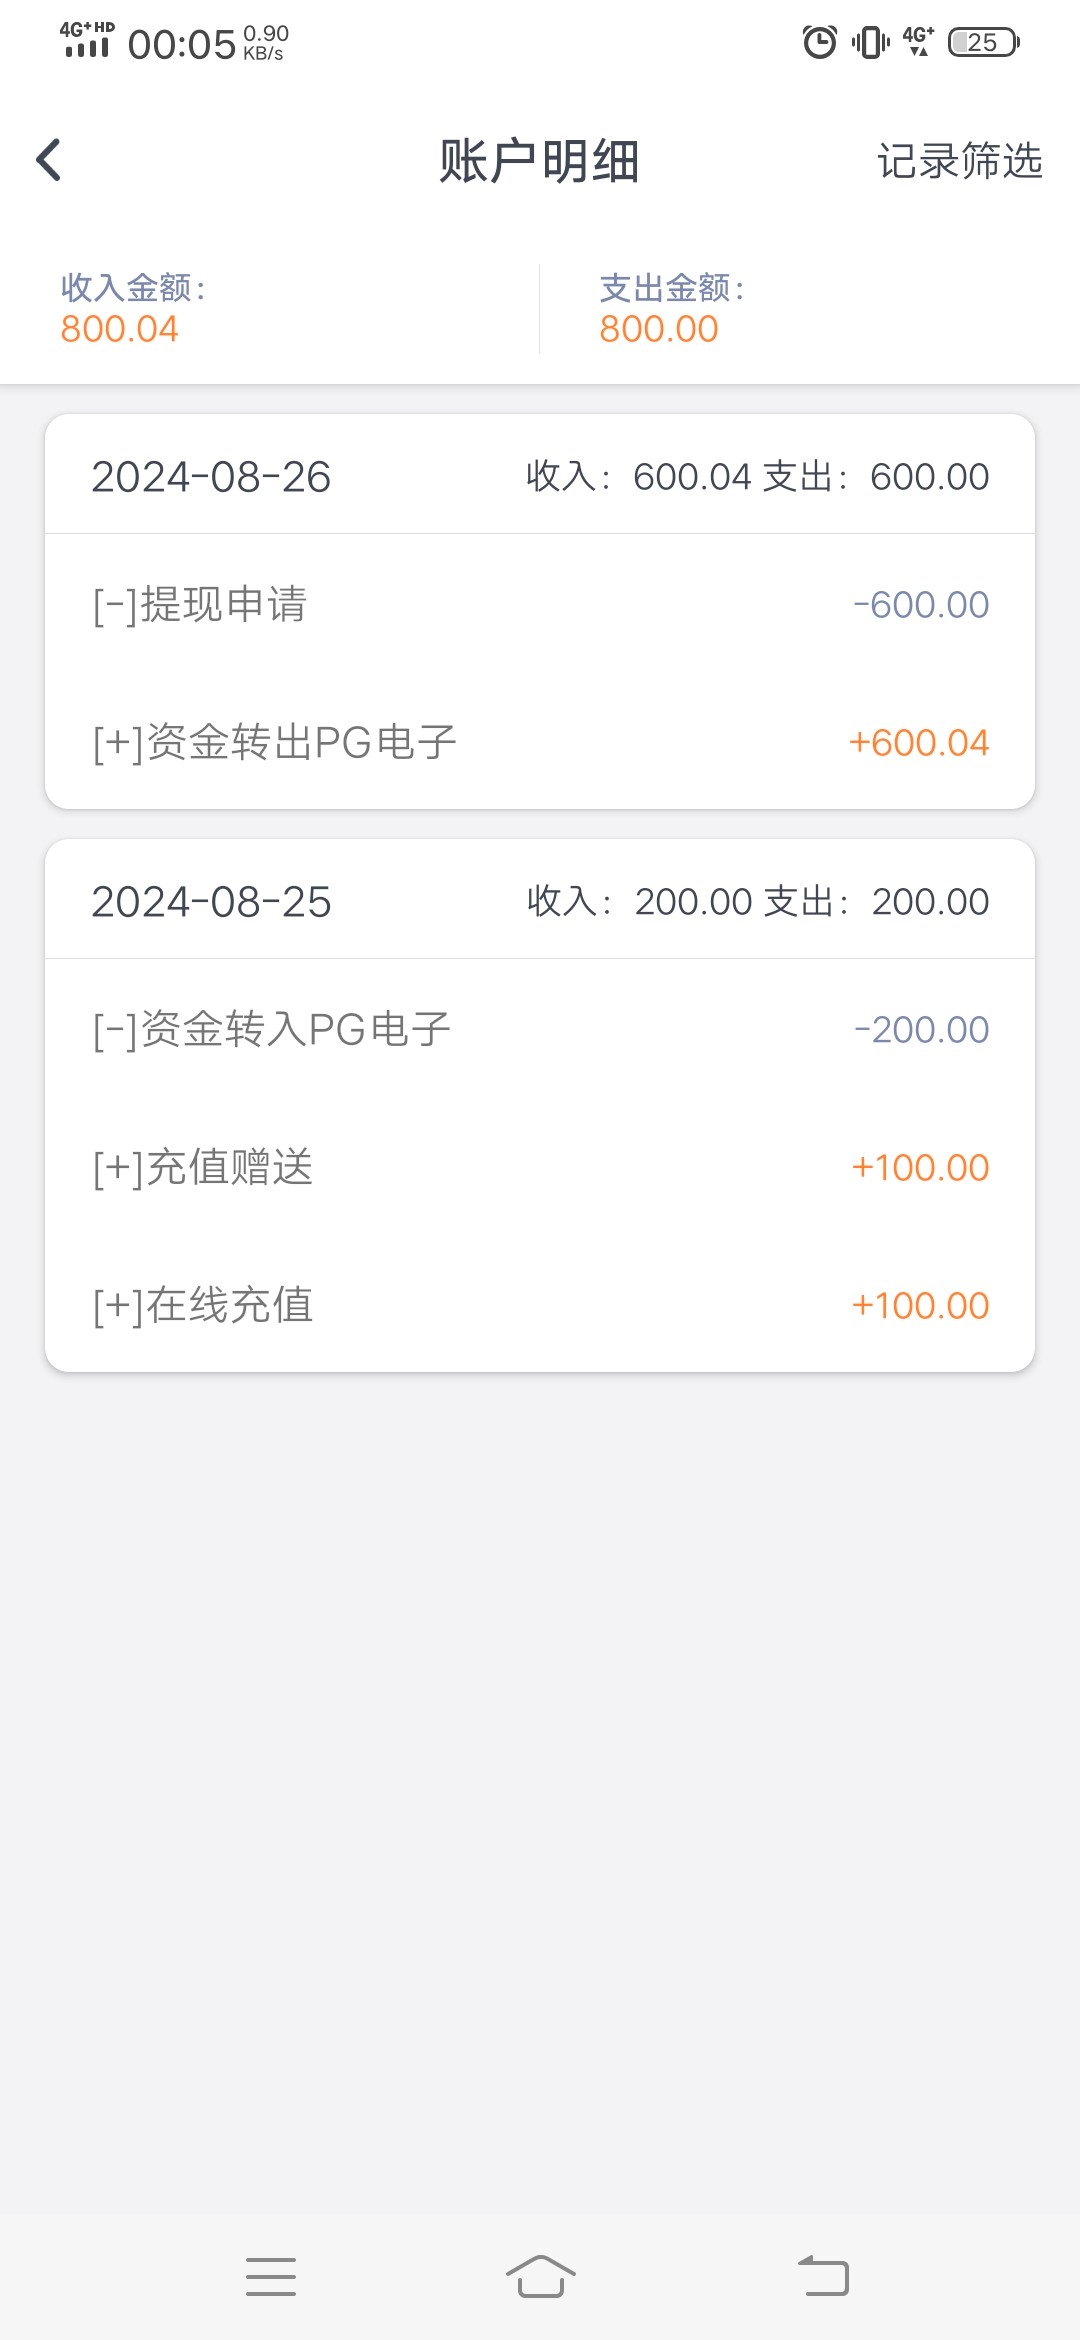Tap the Android menu navigation icon
This screenshot has width=1080, height=2340.
(271, 2276)
